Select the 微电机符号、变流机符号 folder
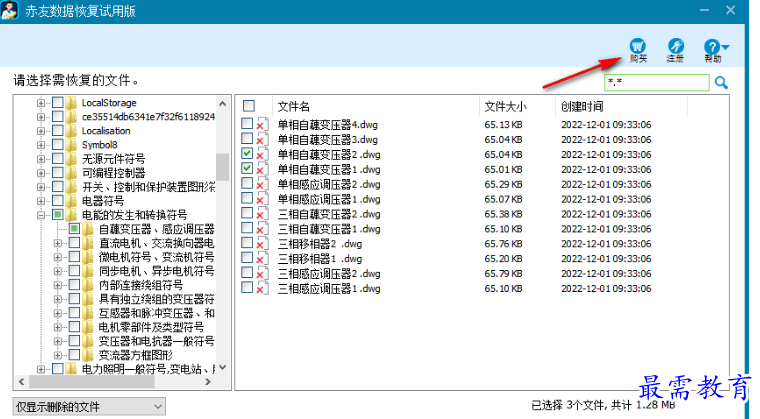 tap(156, 257)
